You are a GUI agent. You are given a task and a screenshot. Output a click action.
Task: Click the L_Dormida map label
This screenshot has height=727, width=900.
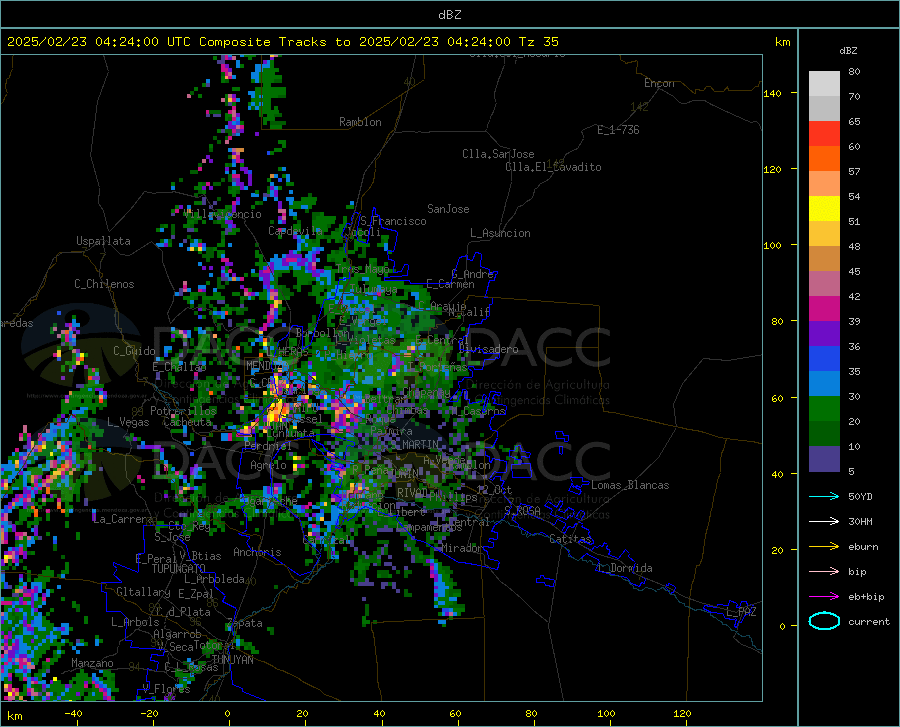pos(624,568)
